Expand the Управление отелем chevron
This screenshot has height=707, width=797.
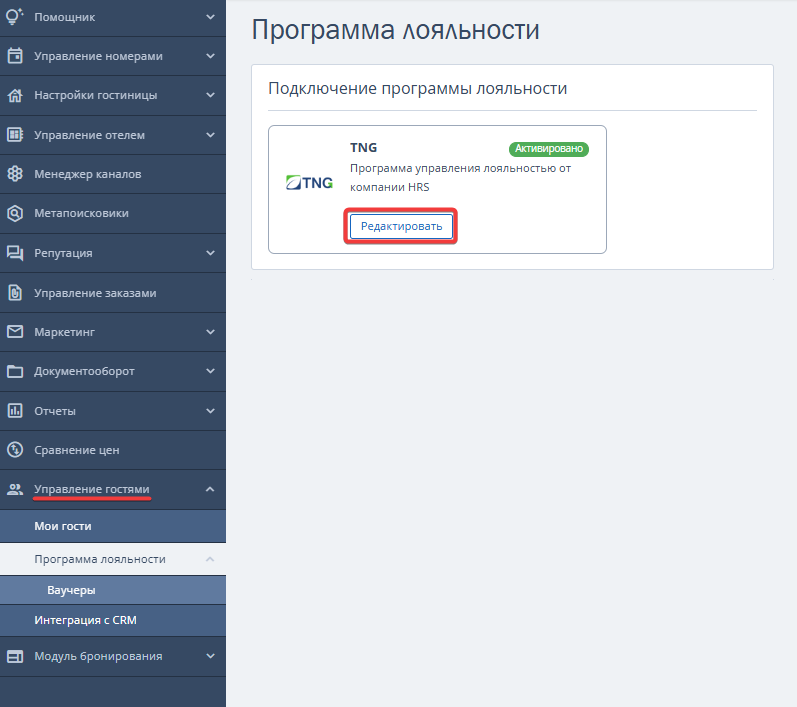210,135
